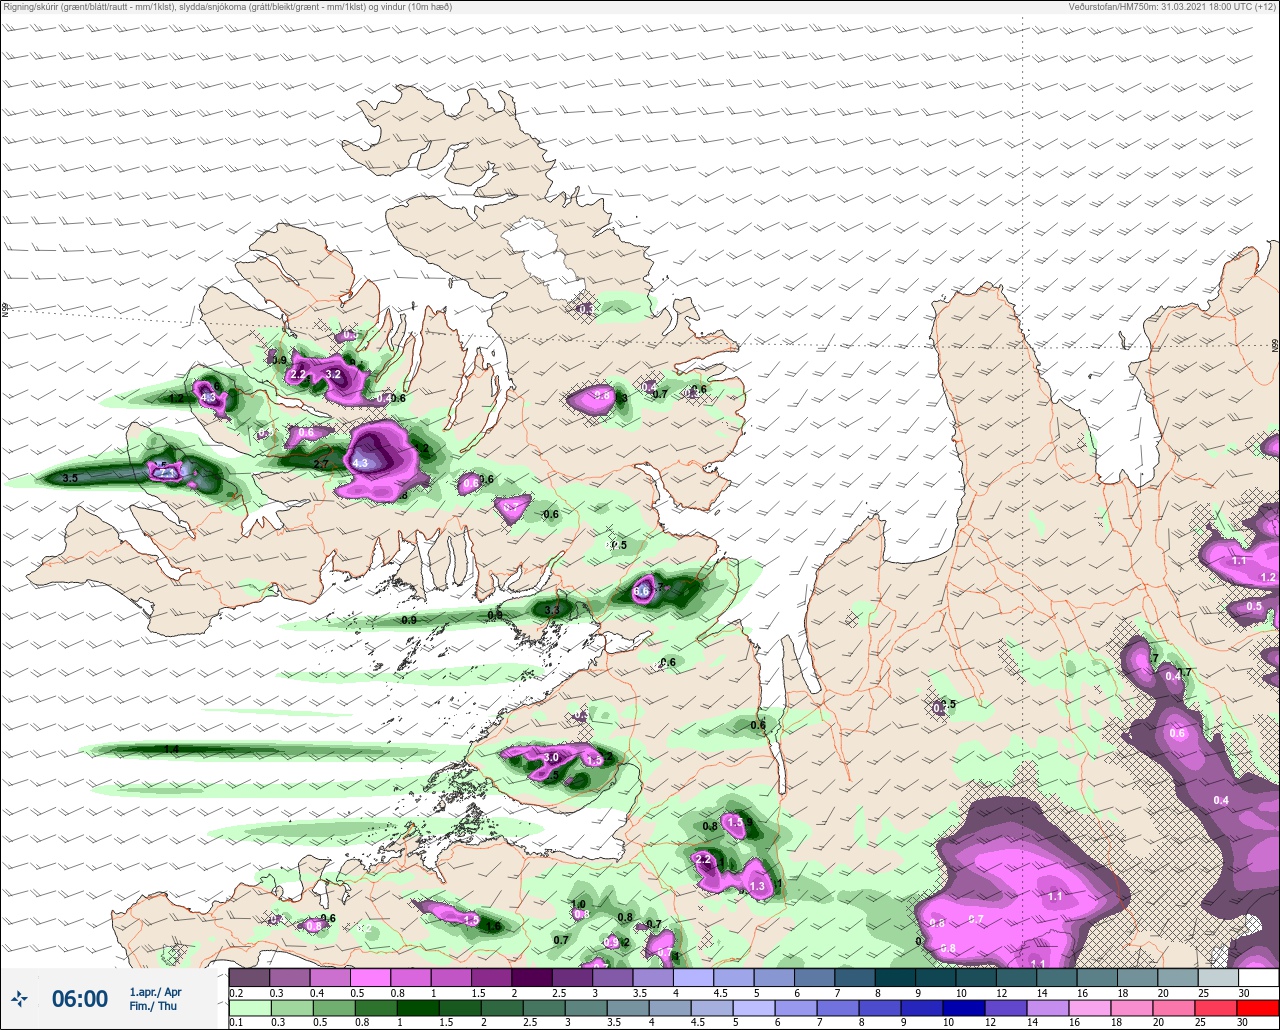Select the snow legend swatch starting at 25

1218,977
